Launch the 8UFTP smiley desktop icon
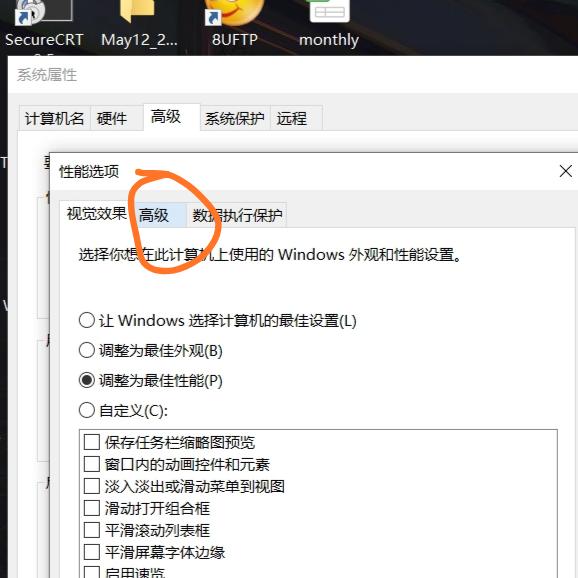Viewport: 578px width, 578px height. 234,12
